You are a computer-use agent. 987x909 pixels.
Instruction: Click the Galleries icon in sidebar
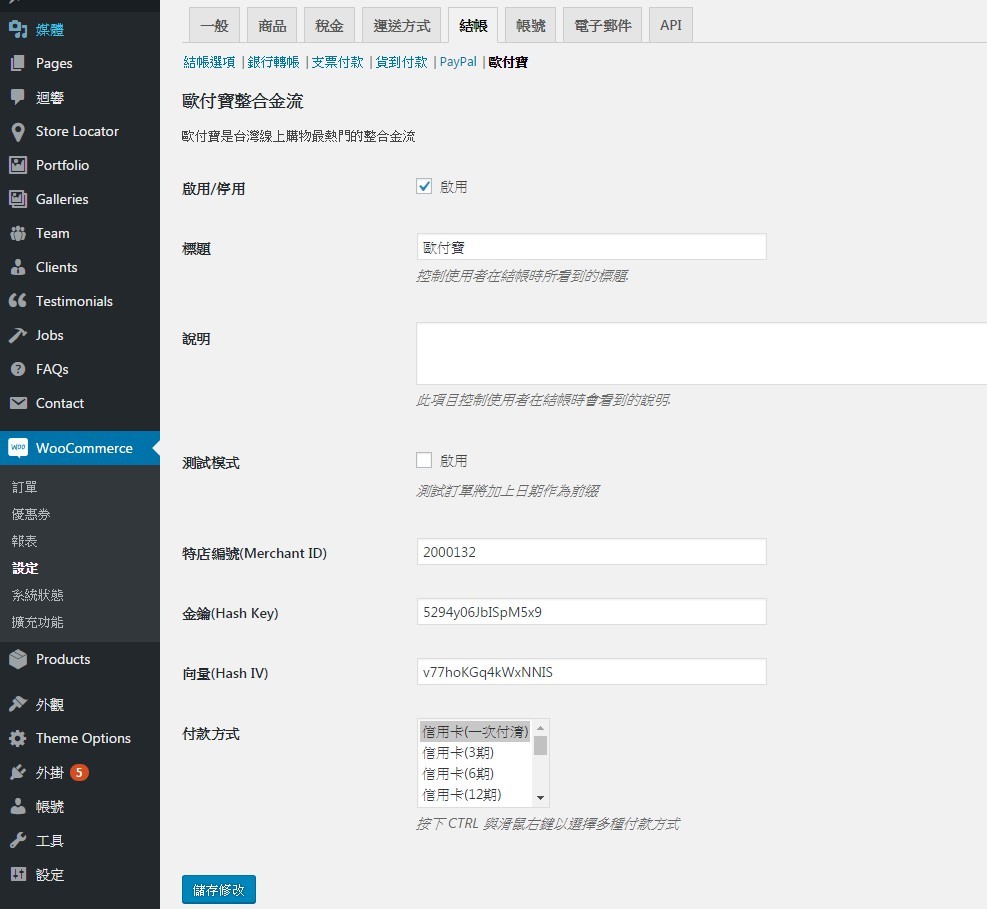[x=18, y=199]
